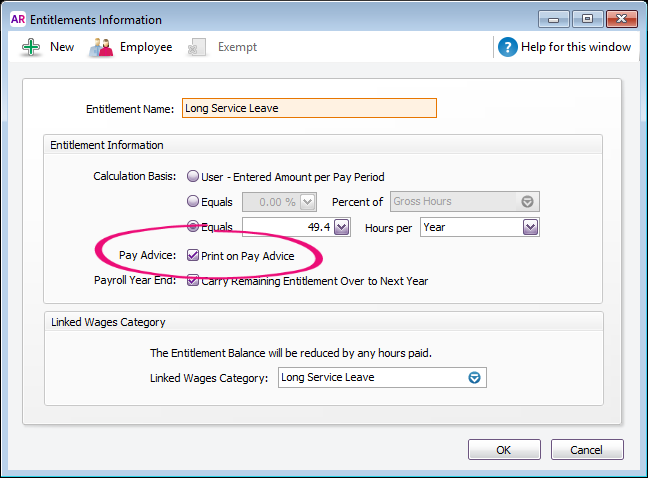Screen dimensions: 648x478
Task: Expand the Hours per Year dropdown
Action: pos(530,227)
